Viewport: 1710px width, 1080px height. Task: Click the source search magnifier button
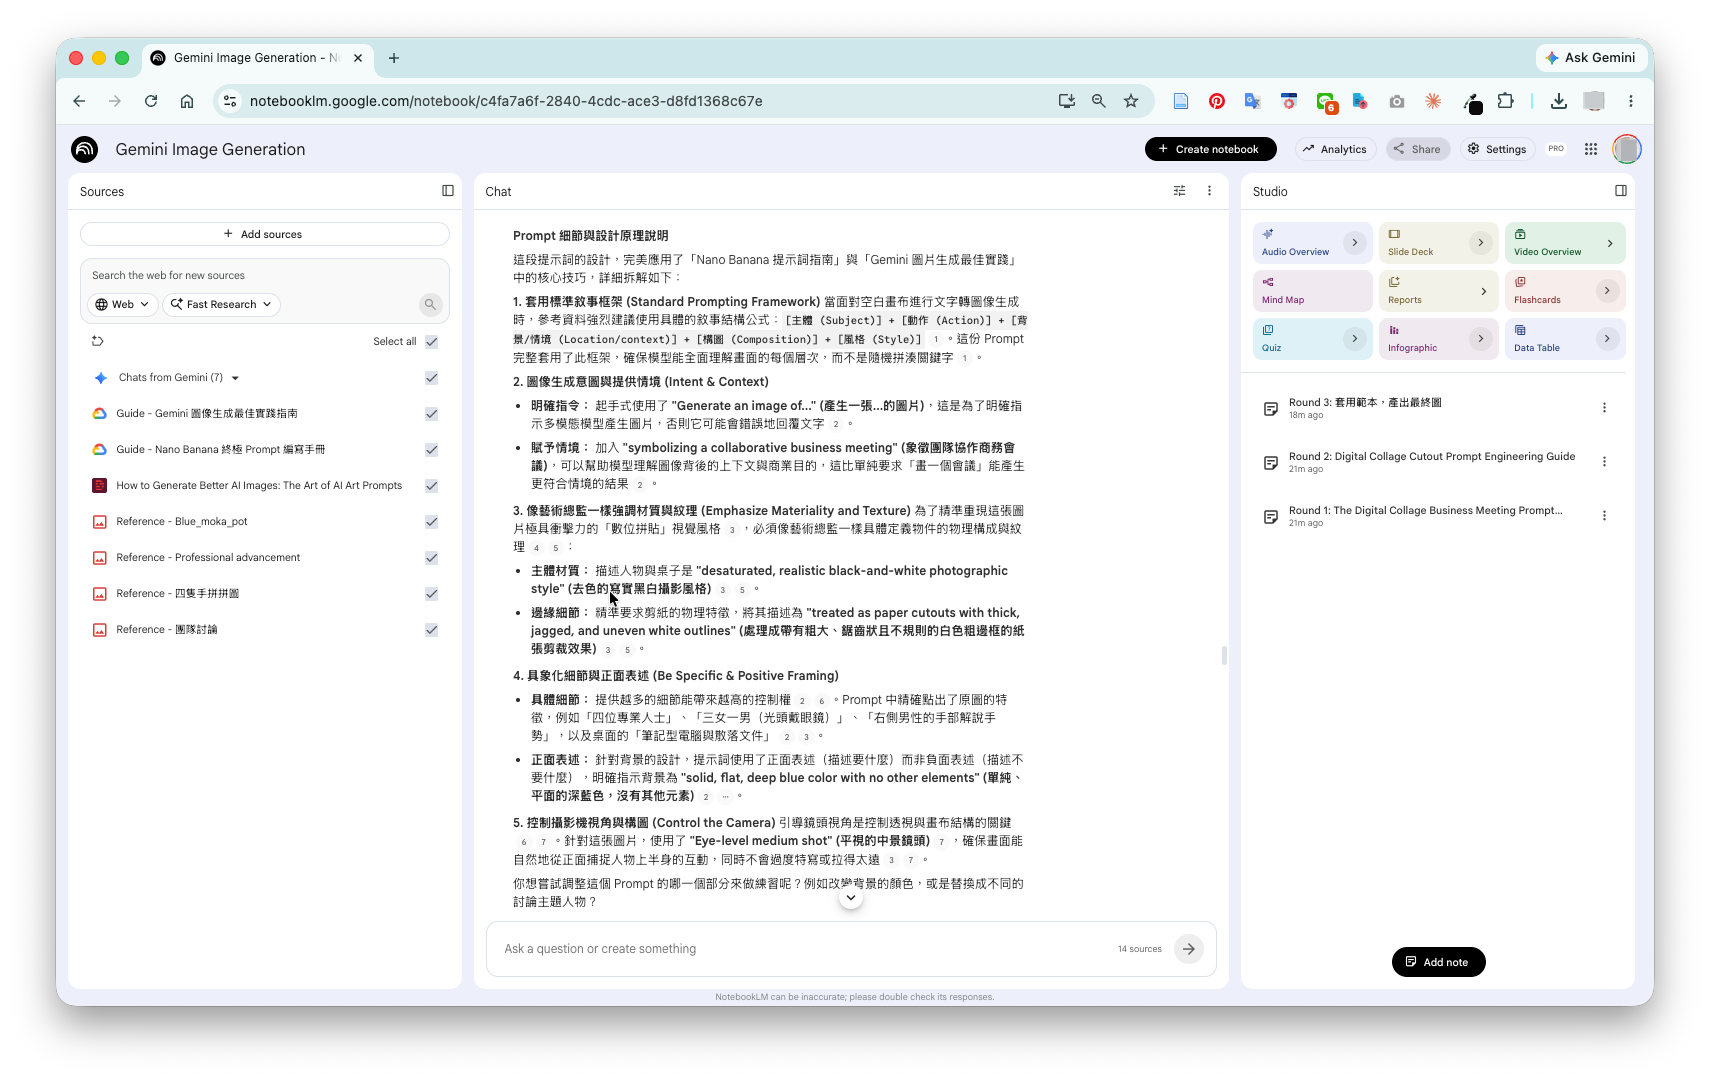click(430, 304)
